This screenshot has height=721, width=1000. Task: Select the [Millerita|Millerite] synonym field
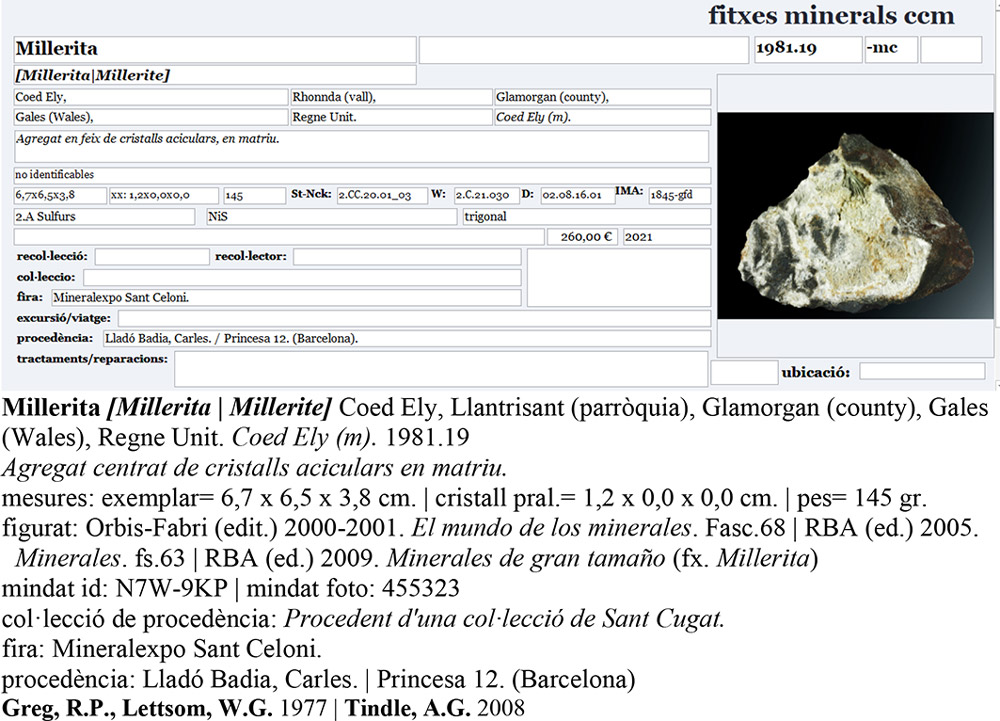(x=215, y=75)
